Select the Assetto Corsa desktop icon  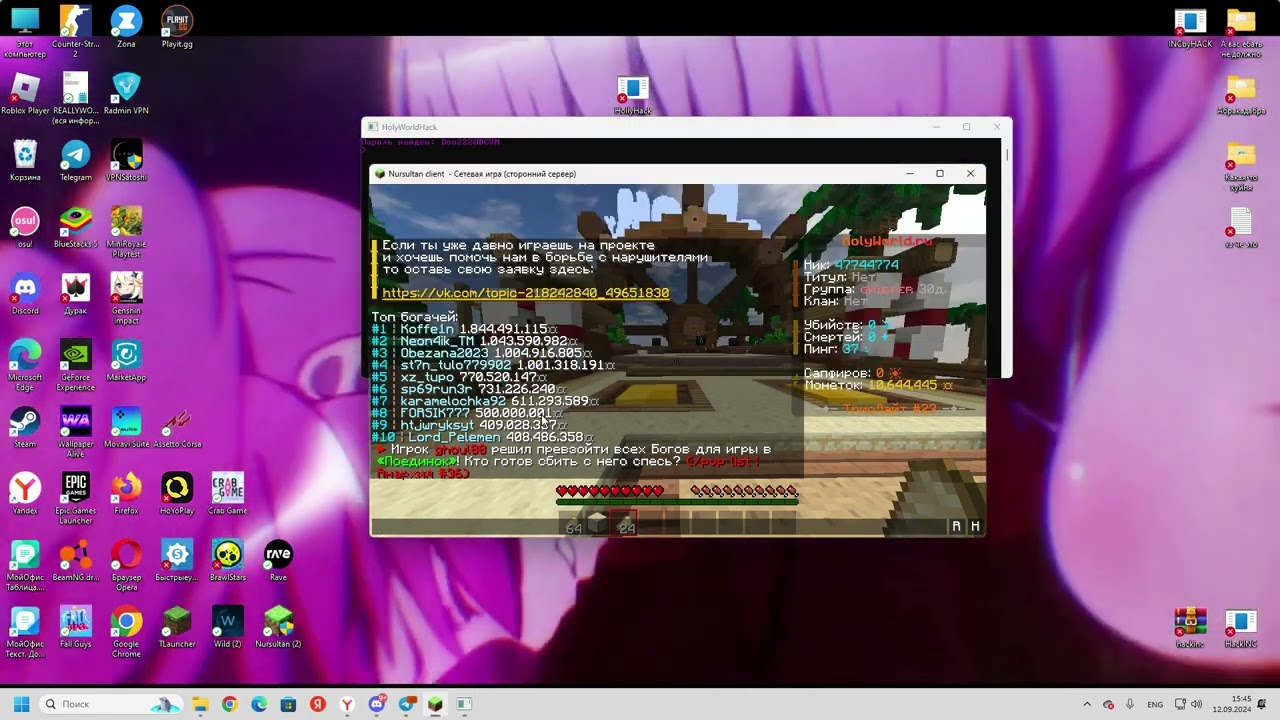point(177,427)
